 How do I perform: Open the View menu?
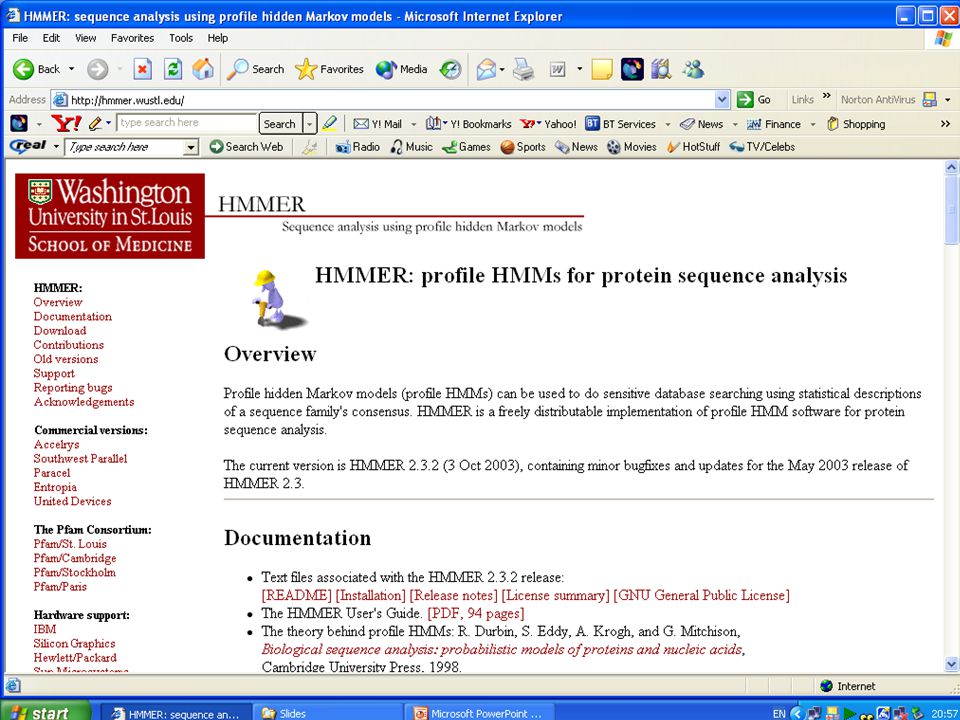coord(86,38)
